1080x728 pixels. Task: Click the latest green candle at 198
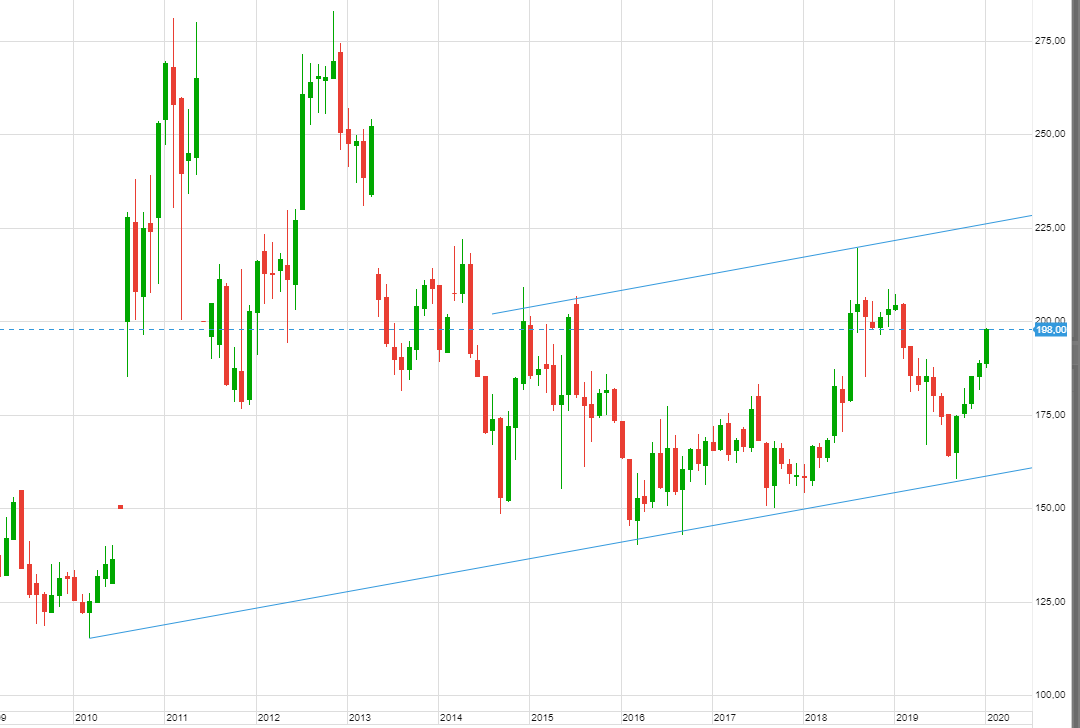click(x=986, y=346)
